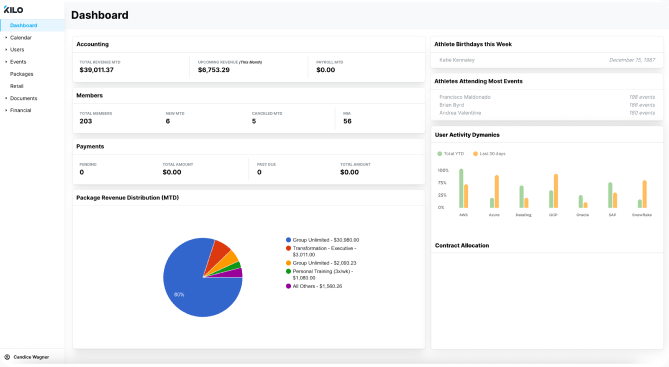Click the purple All Others legend dot
This screenshot has width=669, height=367.
tap(288, 286)
